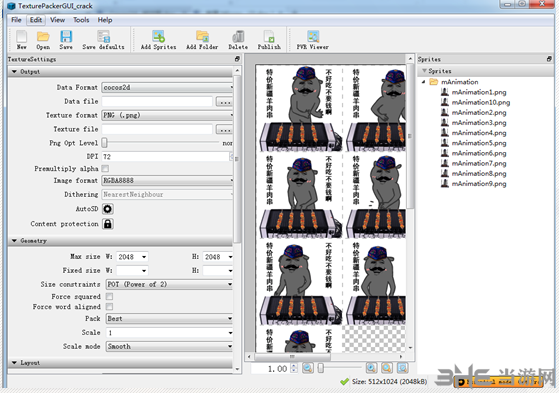Open the Image format RGBA8888 dropdown
The image size is (559, 393).
167,180
